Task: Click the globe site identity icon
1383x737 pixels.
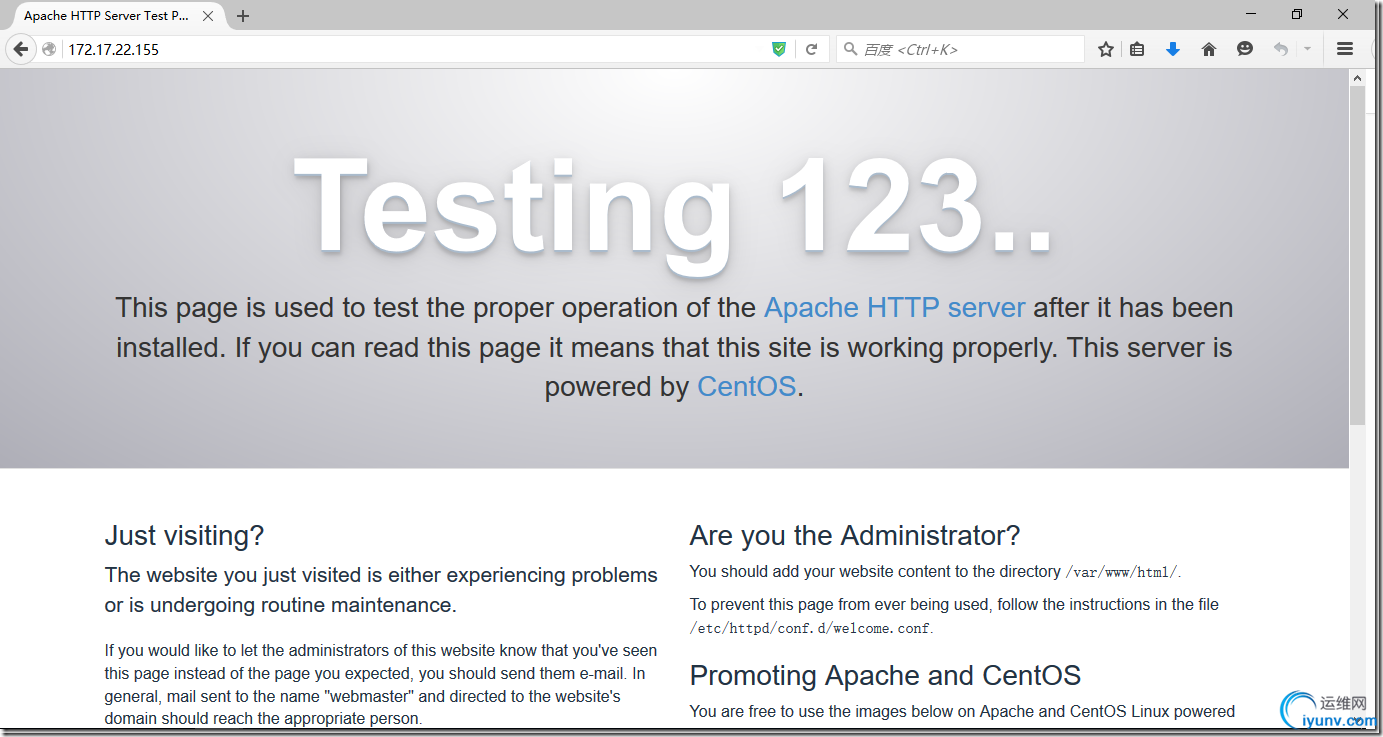Action: [49, 49]
